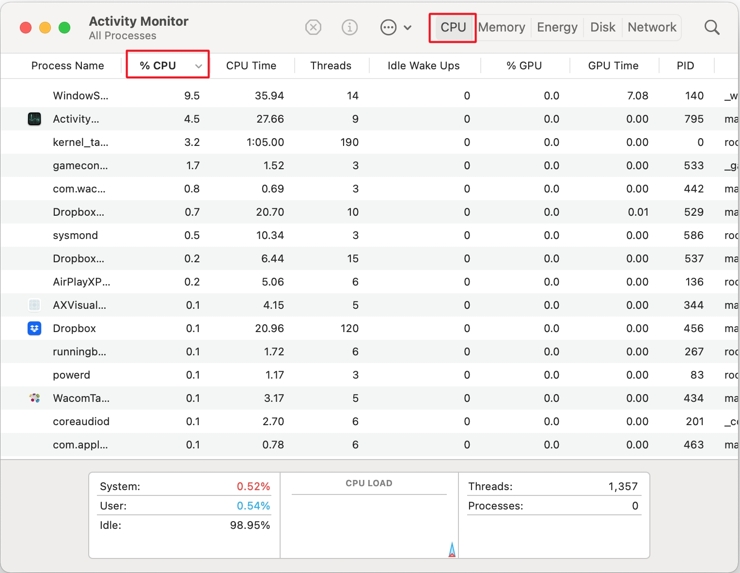Switch to the Disk tab
740x573 pixels.
pyautogui.click(x=603, y=27)
